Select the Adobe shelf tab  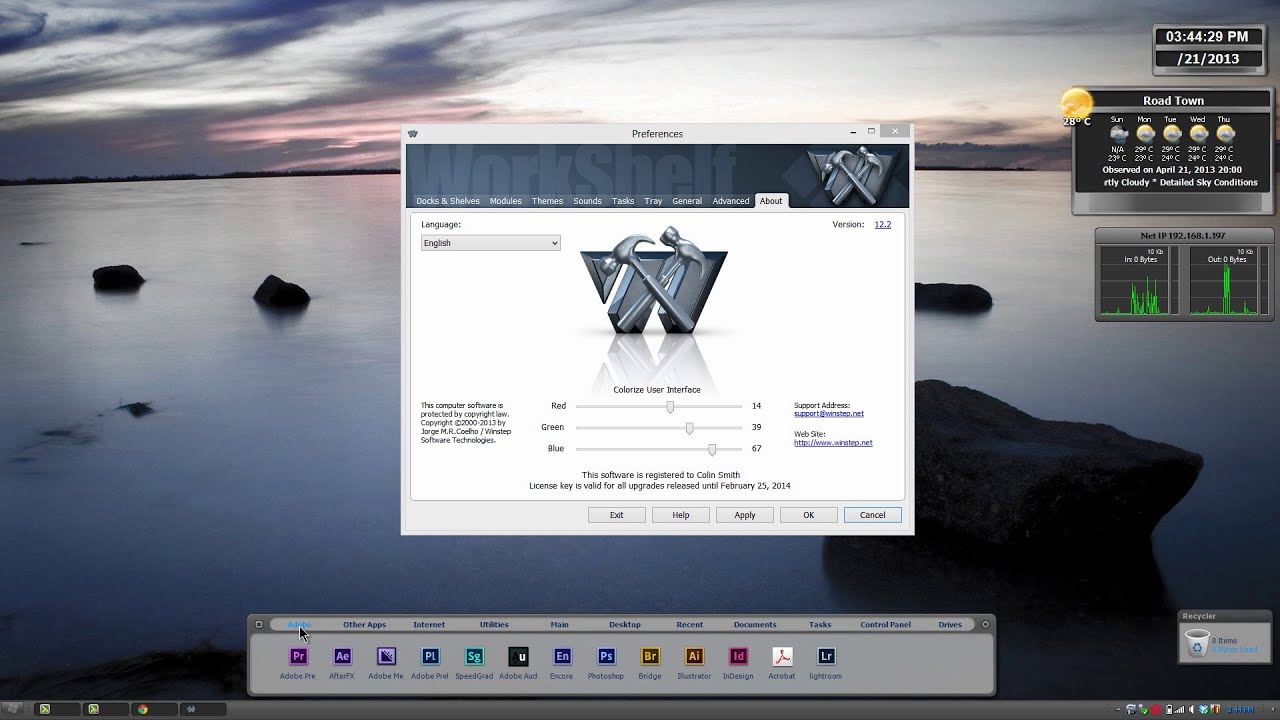(x=299, y=625)
